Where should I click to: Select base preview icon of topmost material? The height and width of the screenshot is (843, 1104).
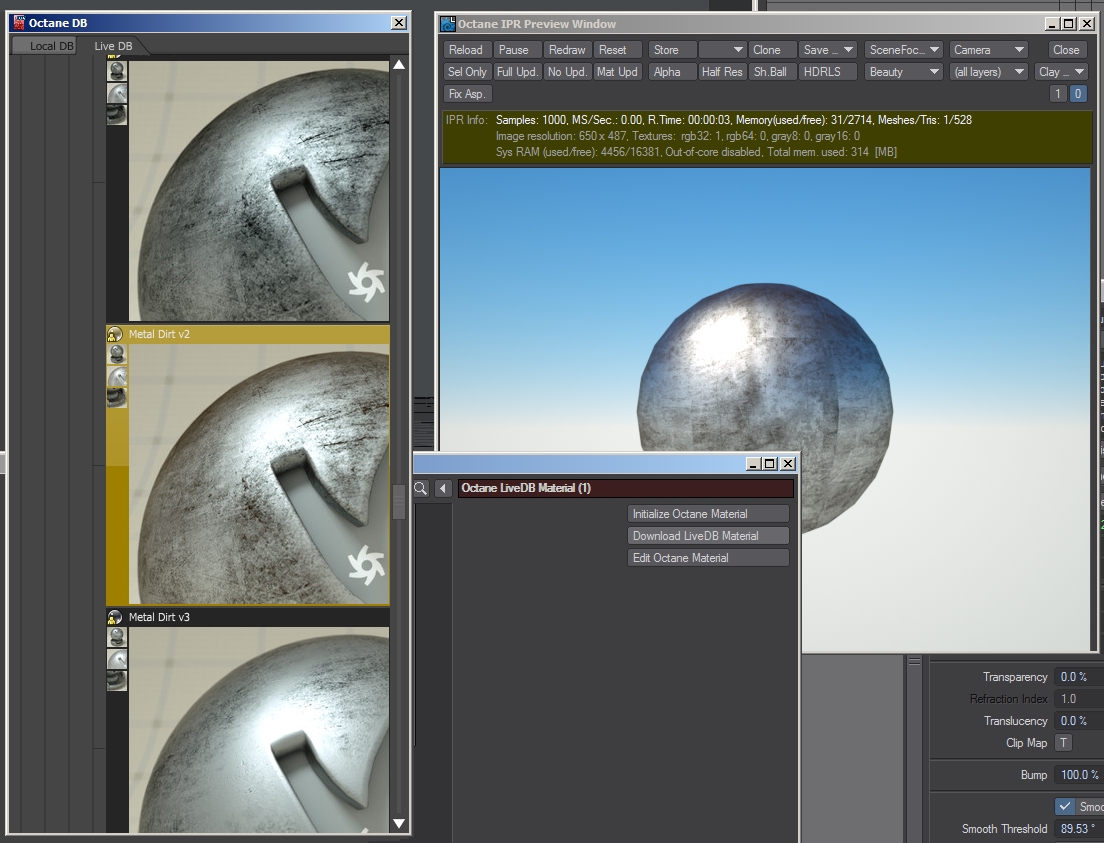click(117, 115)
